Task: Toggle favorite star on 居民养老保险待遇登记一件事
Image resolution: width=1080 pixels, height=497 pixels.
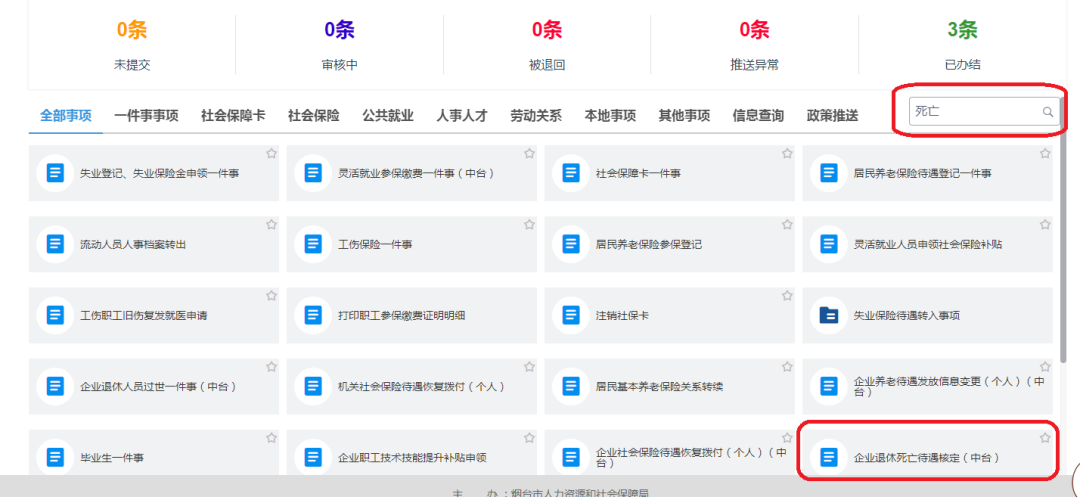Action: pos(1045,154)
